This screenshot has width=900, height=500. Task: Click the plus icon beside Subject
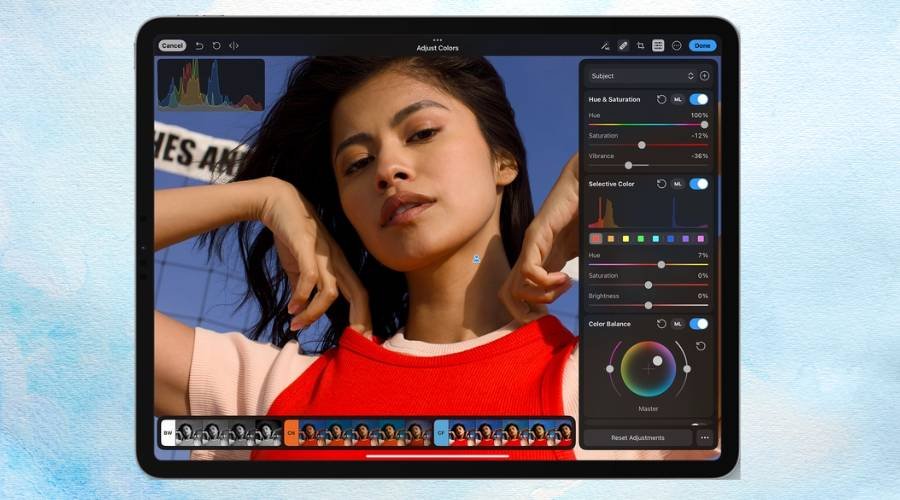pos(704,76)
